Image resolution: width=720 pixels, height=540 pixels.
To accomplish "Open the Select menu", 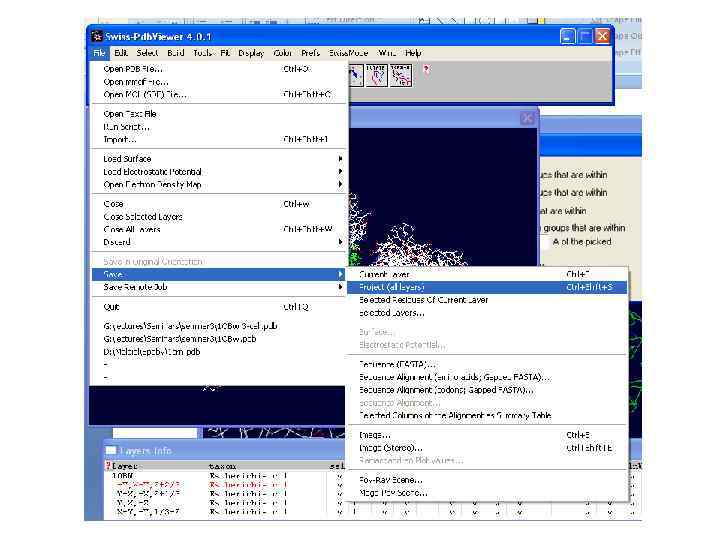I will (147, 53).
